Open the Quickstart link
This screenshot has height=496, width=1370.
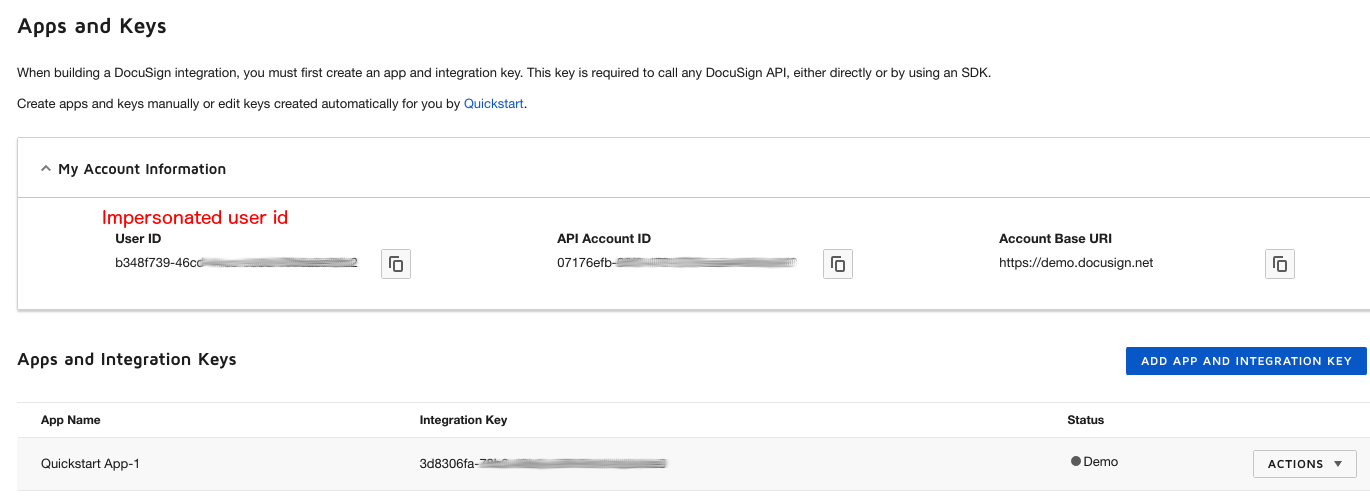[x=494, y=103]
